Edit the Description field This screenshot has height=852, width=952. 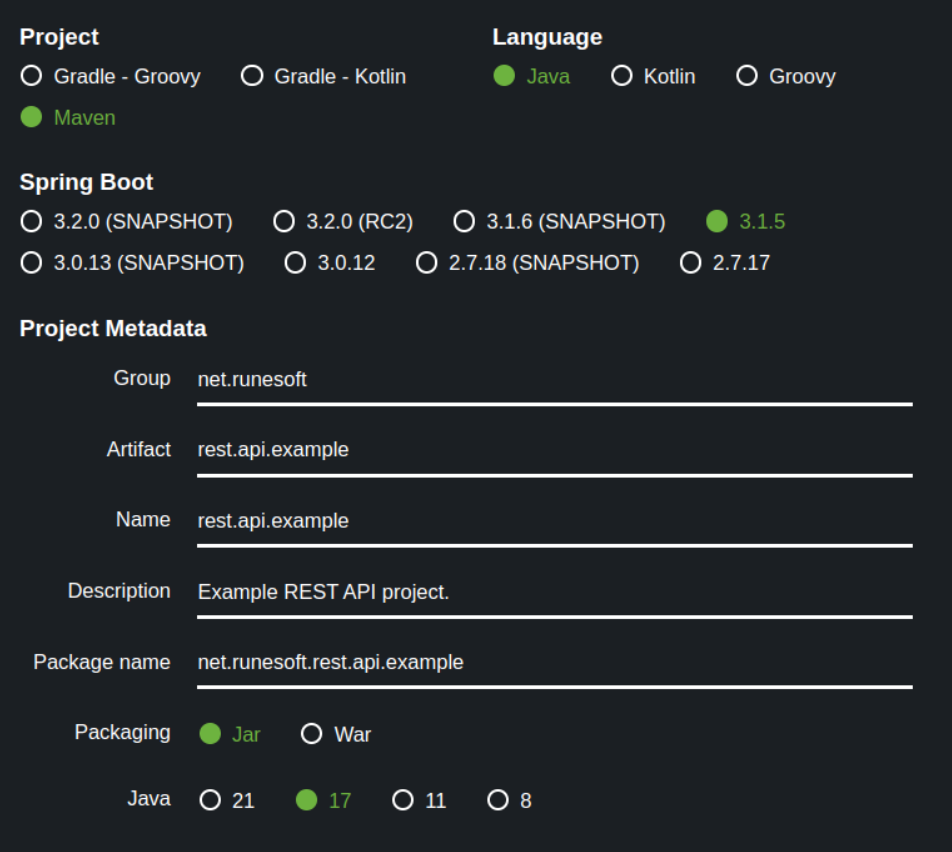pyautogui.click(x=554, y=592)
